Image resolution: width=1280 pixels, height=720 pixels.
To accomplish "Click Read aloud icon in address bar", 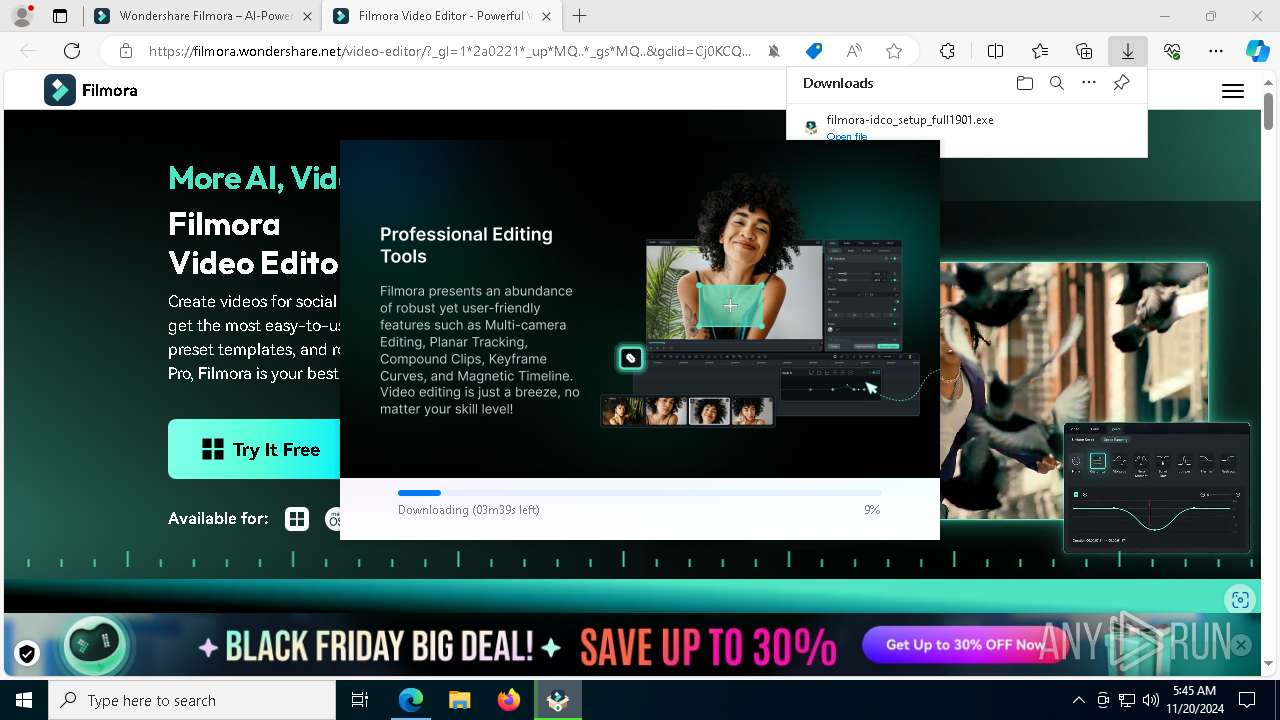I will coord(854,51).
